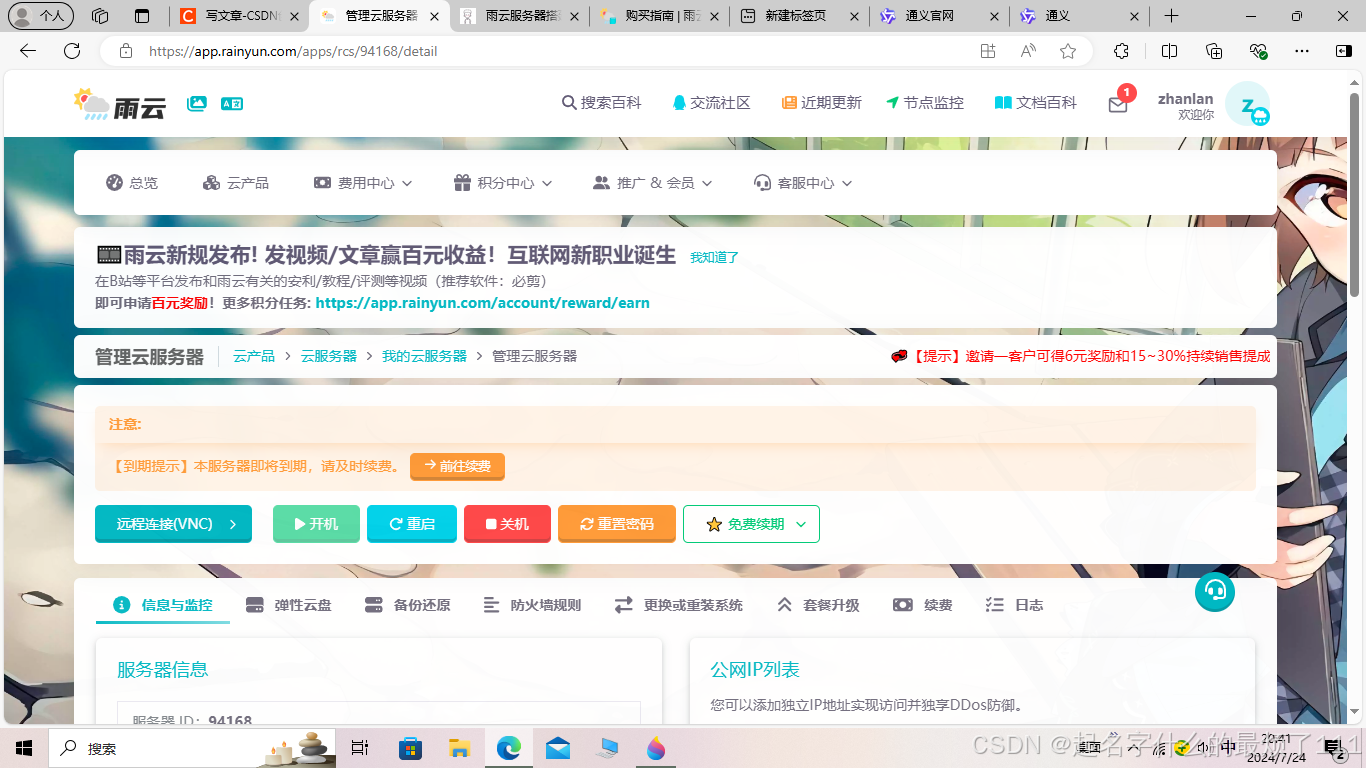Viewport: 1366px width, 768px height.
Task: Open read aloud icon in address bar
Action: click(1028, 51)
